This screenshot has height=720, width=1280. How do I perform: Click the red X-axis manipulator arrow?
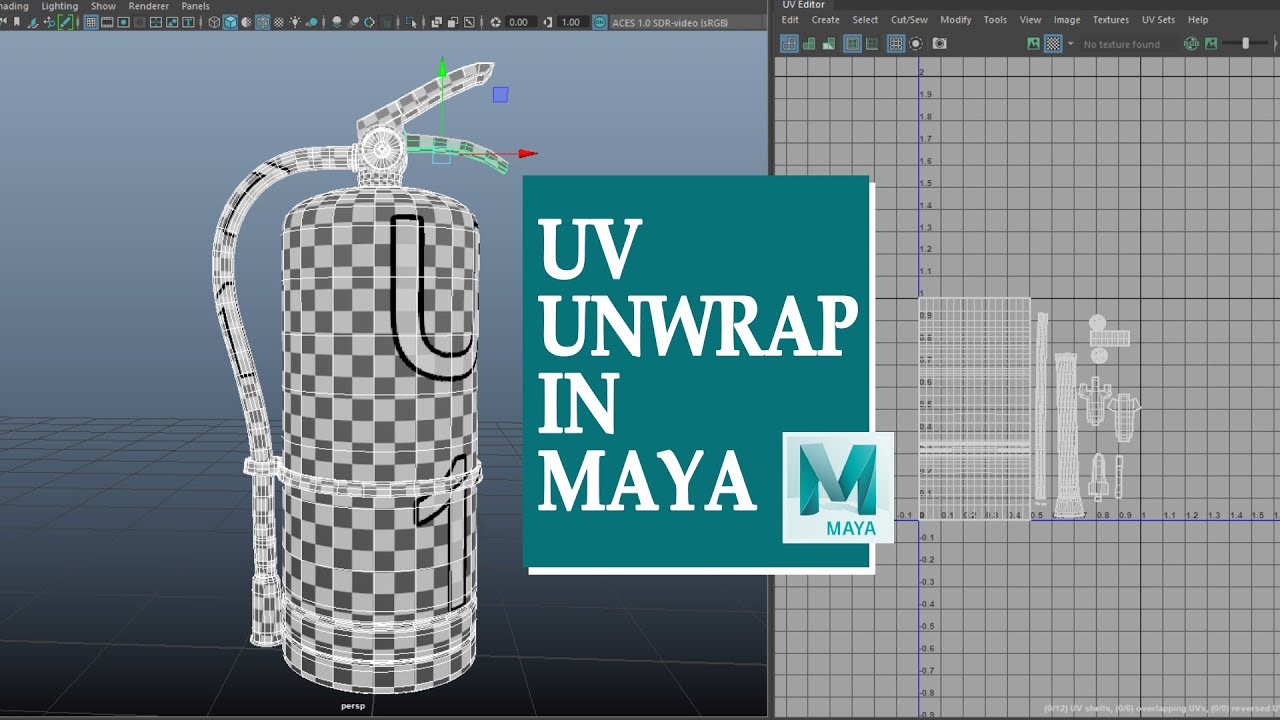click(528, 154)
